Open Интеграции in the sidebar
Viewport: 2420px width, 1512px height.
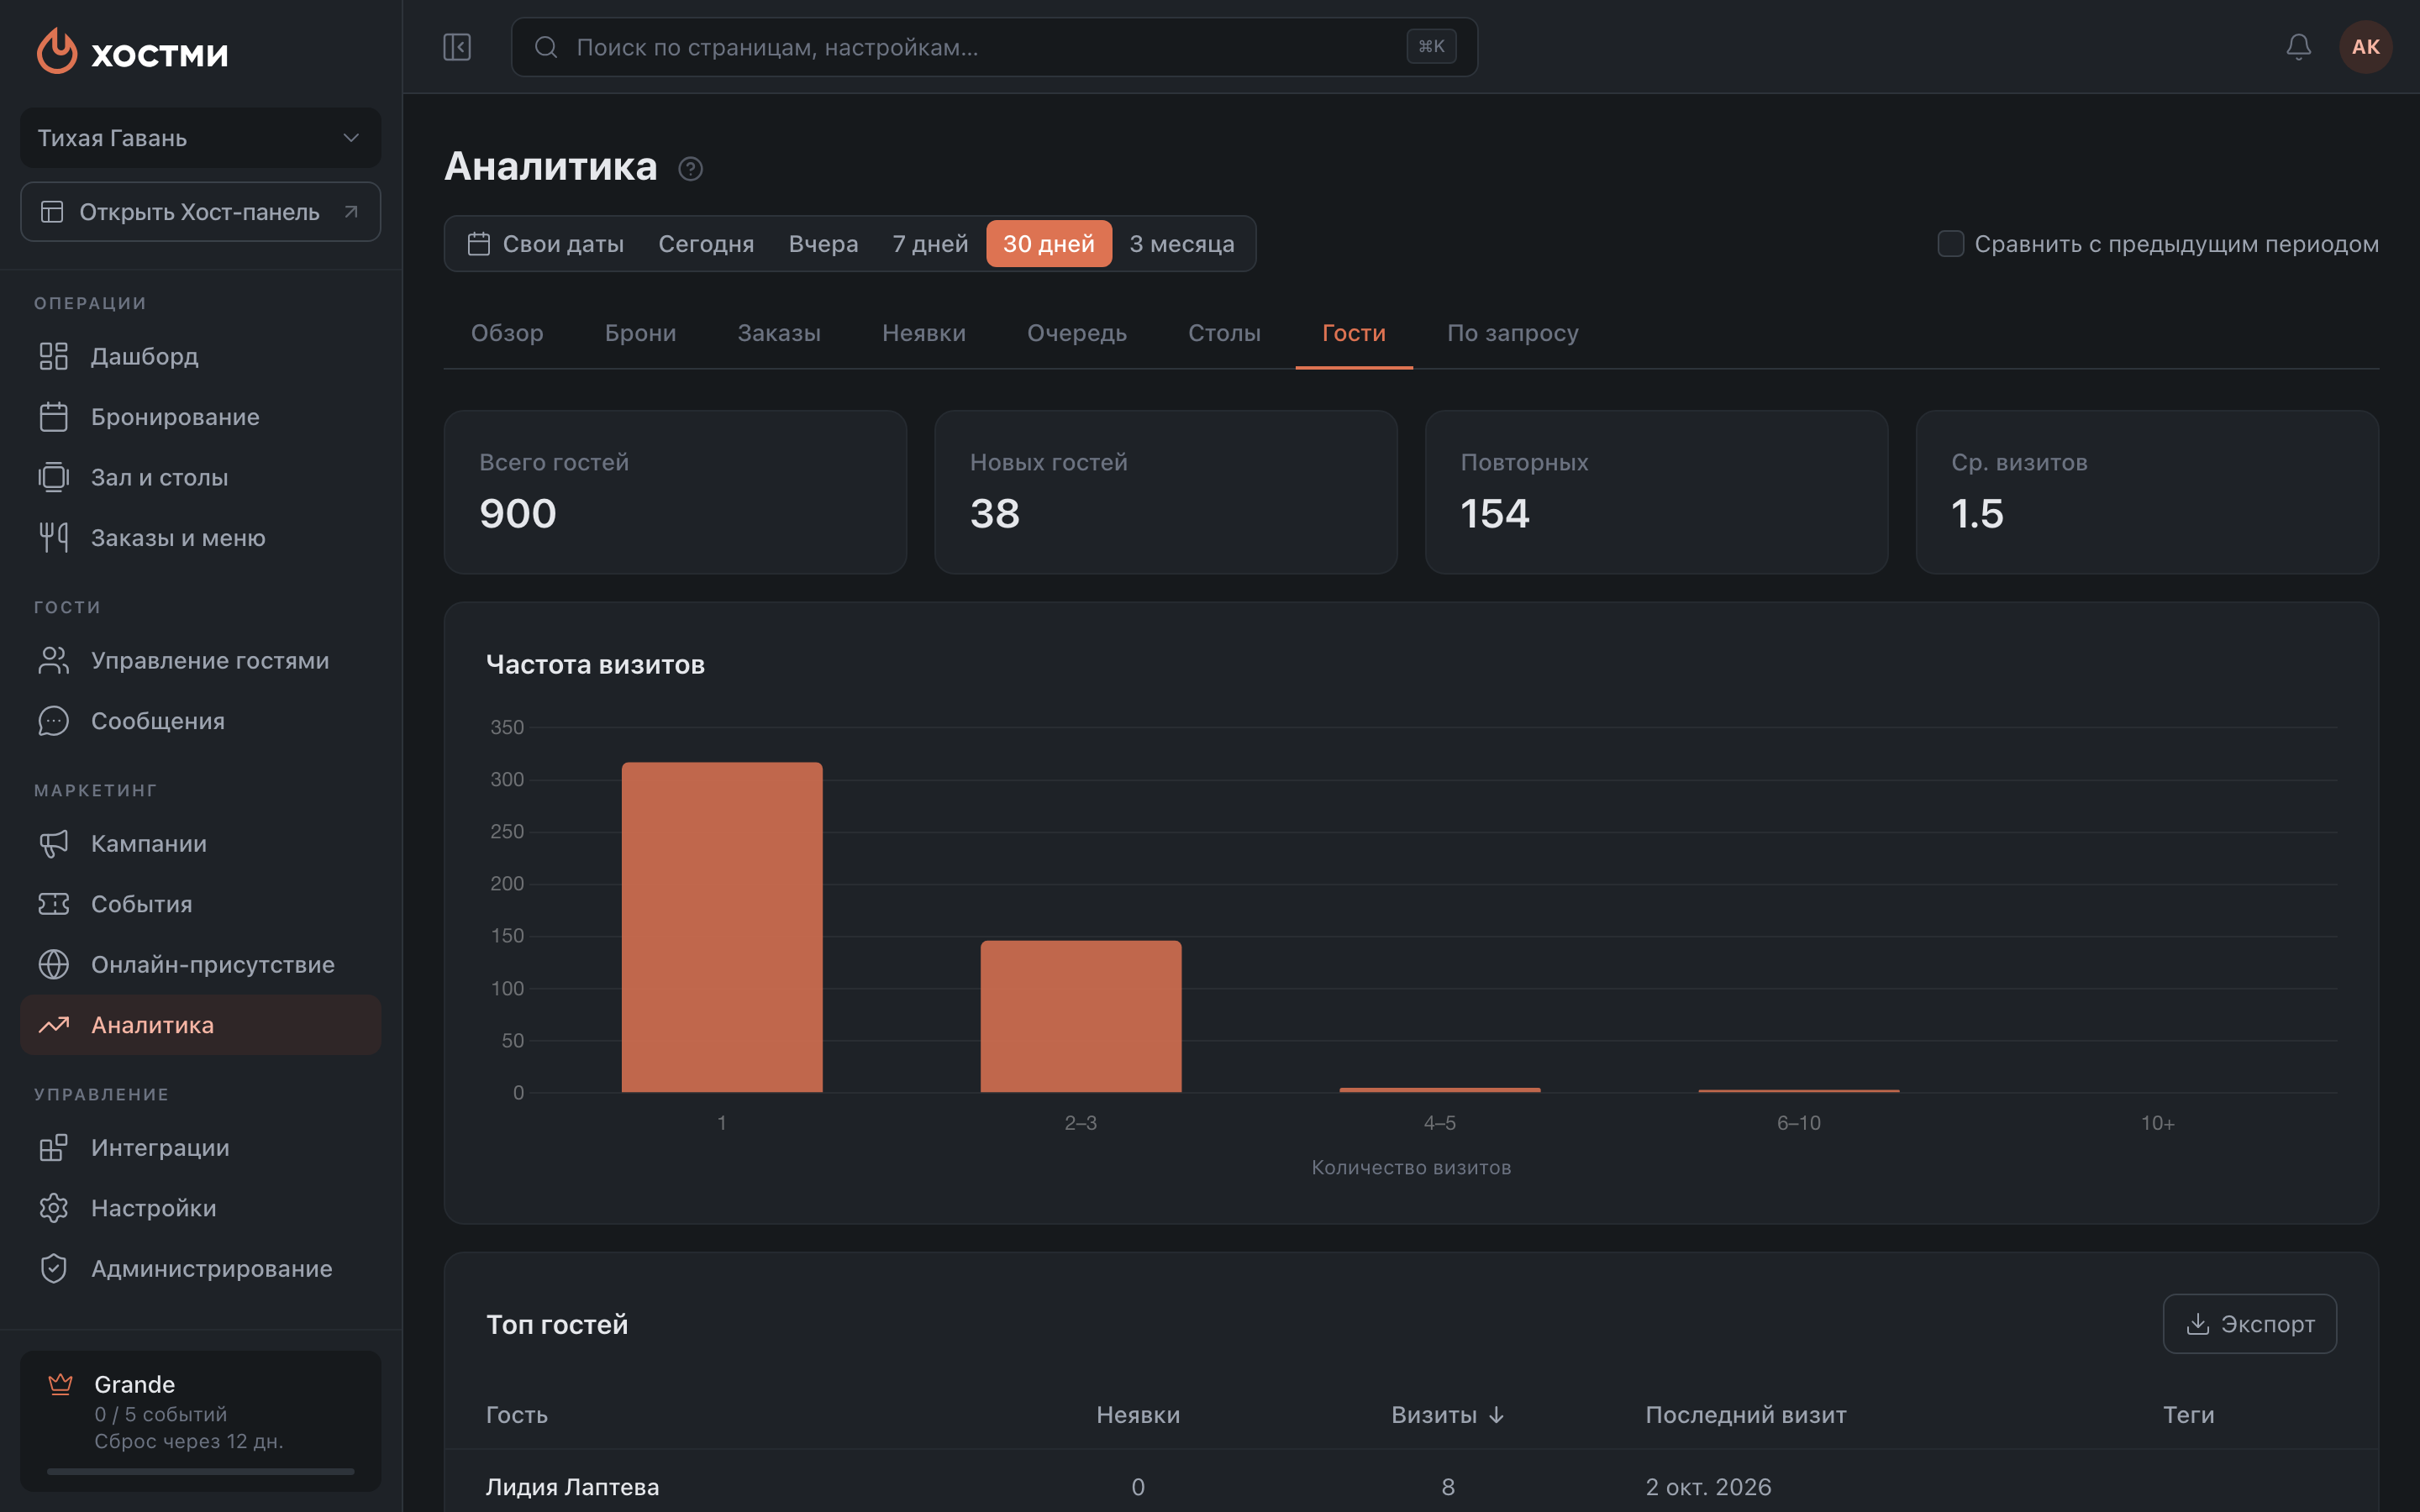point(201,1147)
